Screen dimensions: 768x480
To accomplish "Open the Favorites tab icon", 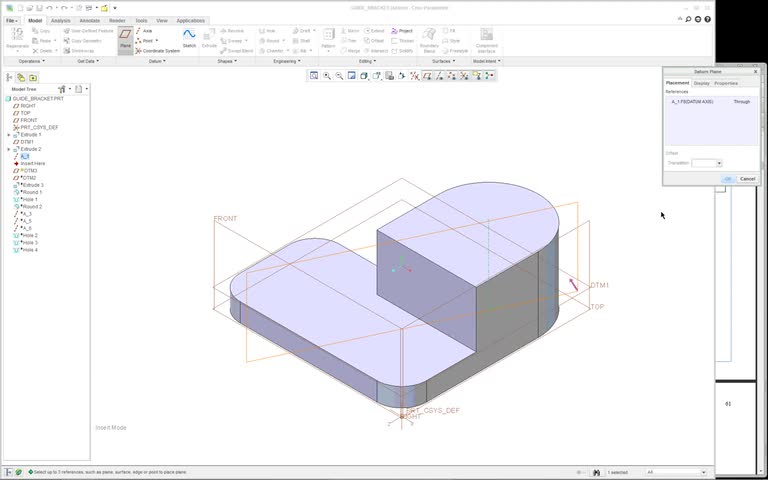I will pyautogui.click(x=33, y=77).
